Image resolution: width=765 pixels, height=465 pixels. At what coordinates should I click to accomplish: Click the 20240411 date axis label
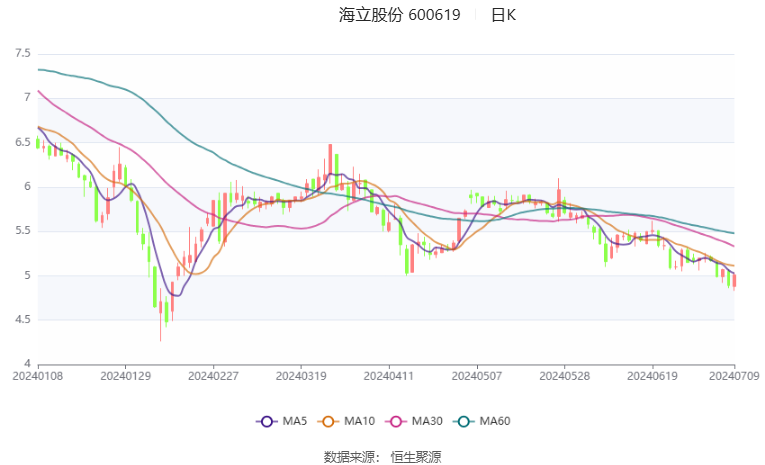tap(389, 376)
